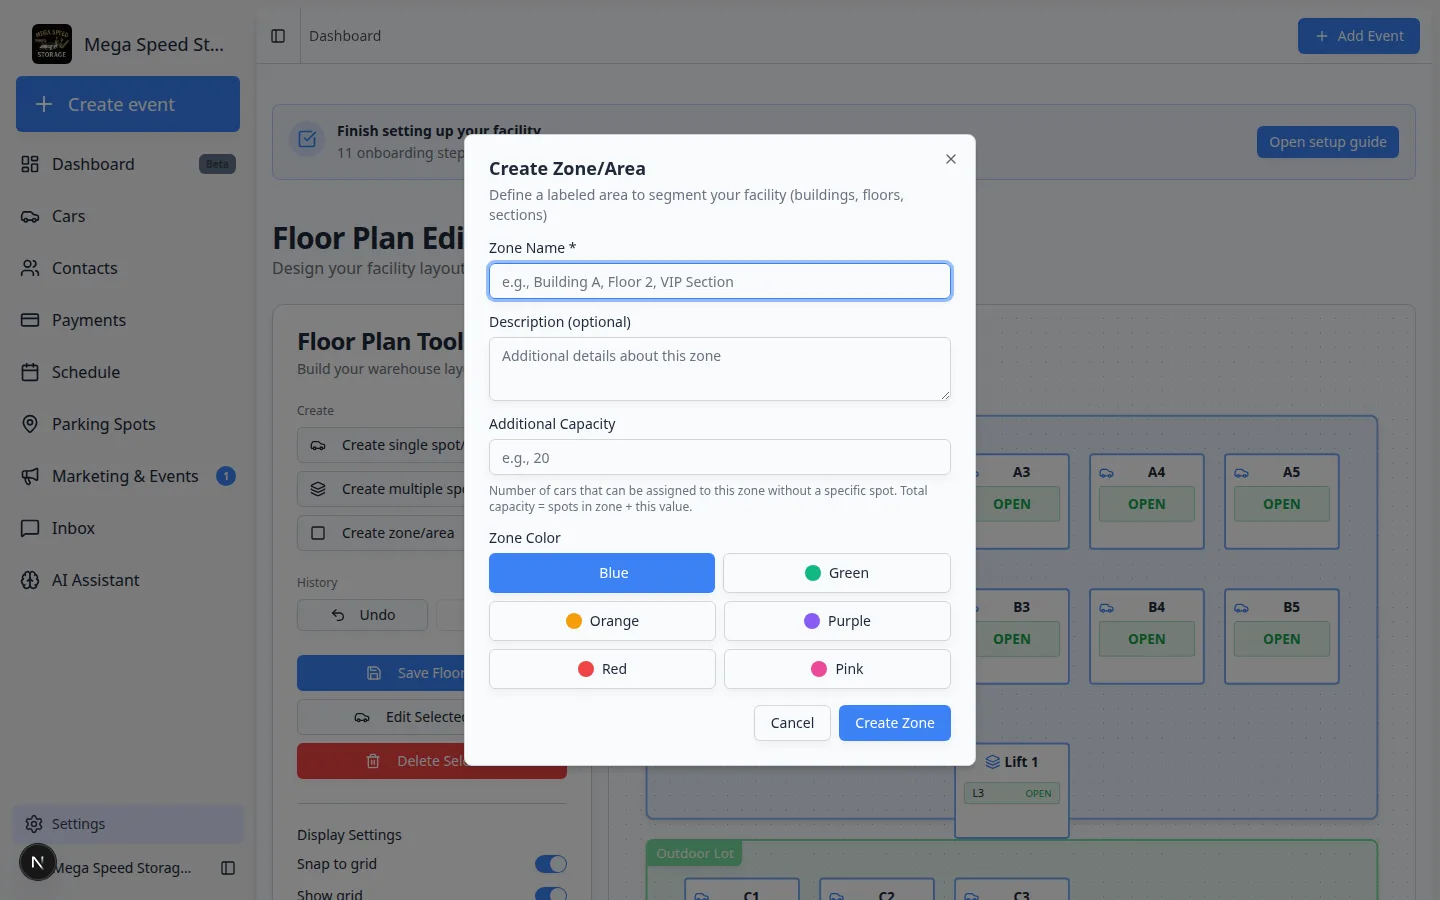This screenshot has width=1440, height=900.
Task: Click the Dashboard grid icon in sidebar
Action: [x=30, y=164]
